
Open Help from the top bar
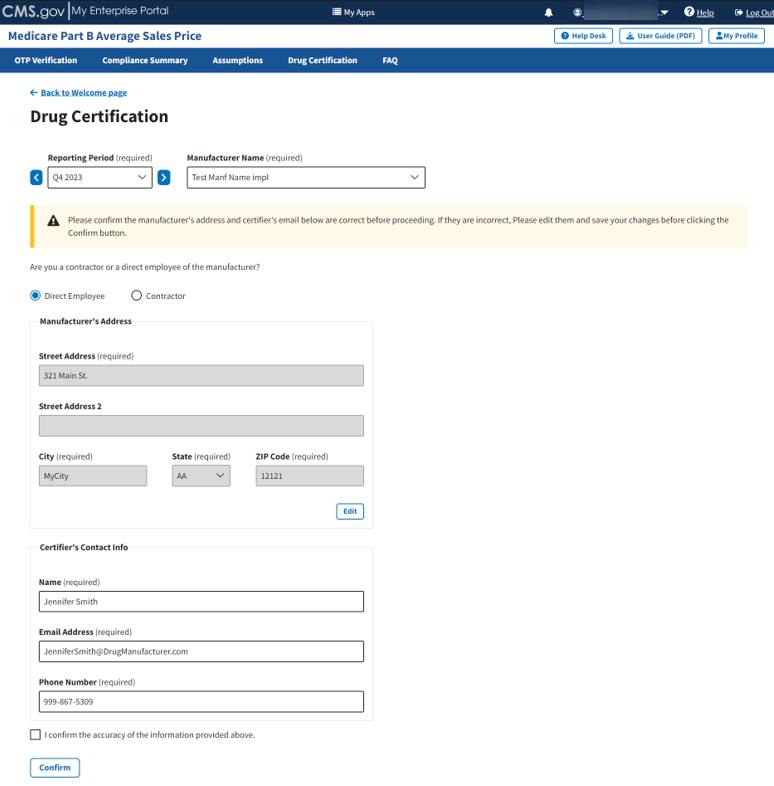pyautogui.click(x=699, y=12)
